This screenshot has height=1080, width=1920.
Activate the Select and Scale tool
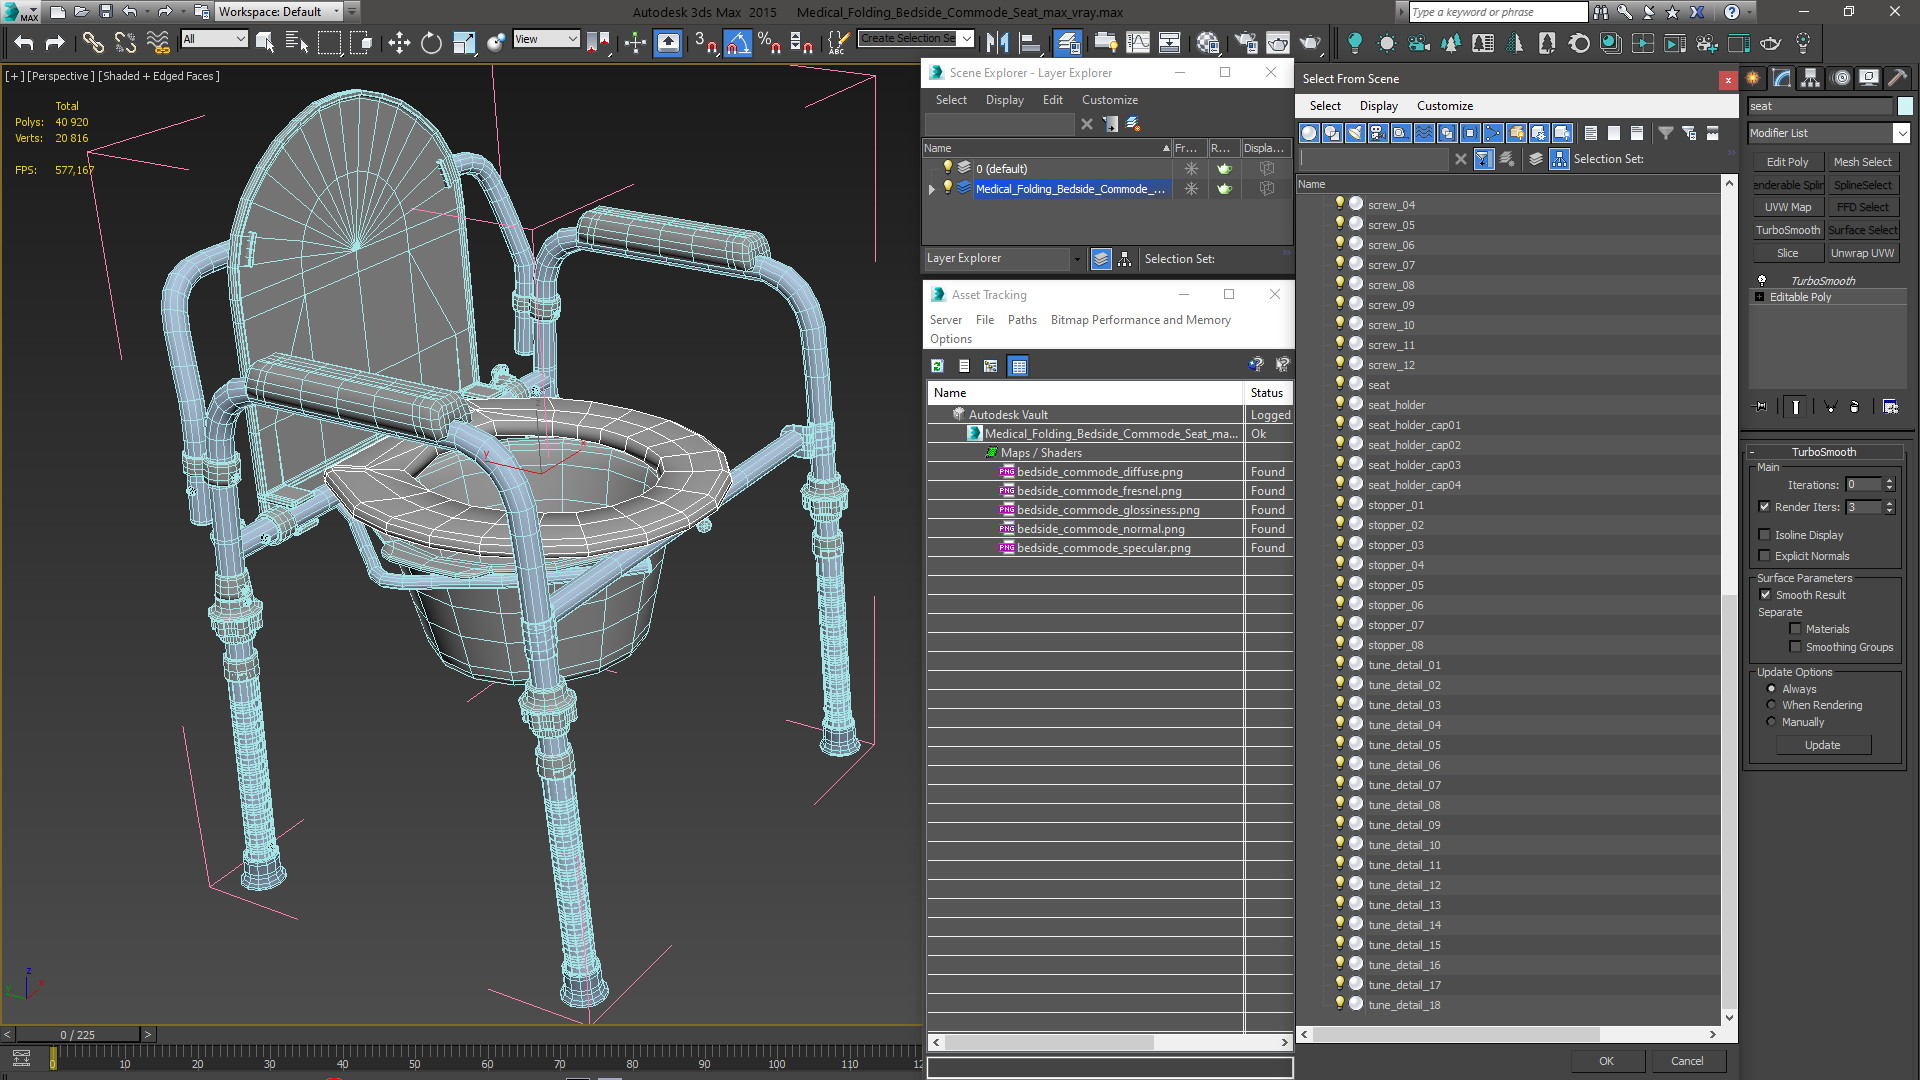tap(464, 42)
